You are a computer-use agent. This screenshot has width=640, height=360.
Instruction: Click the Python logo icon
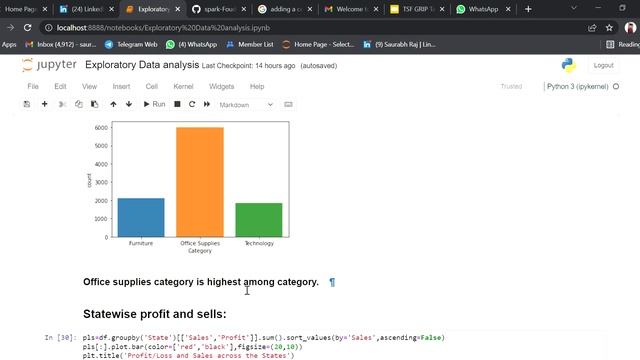(569, 65)
